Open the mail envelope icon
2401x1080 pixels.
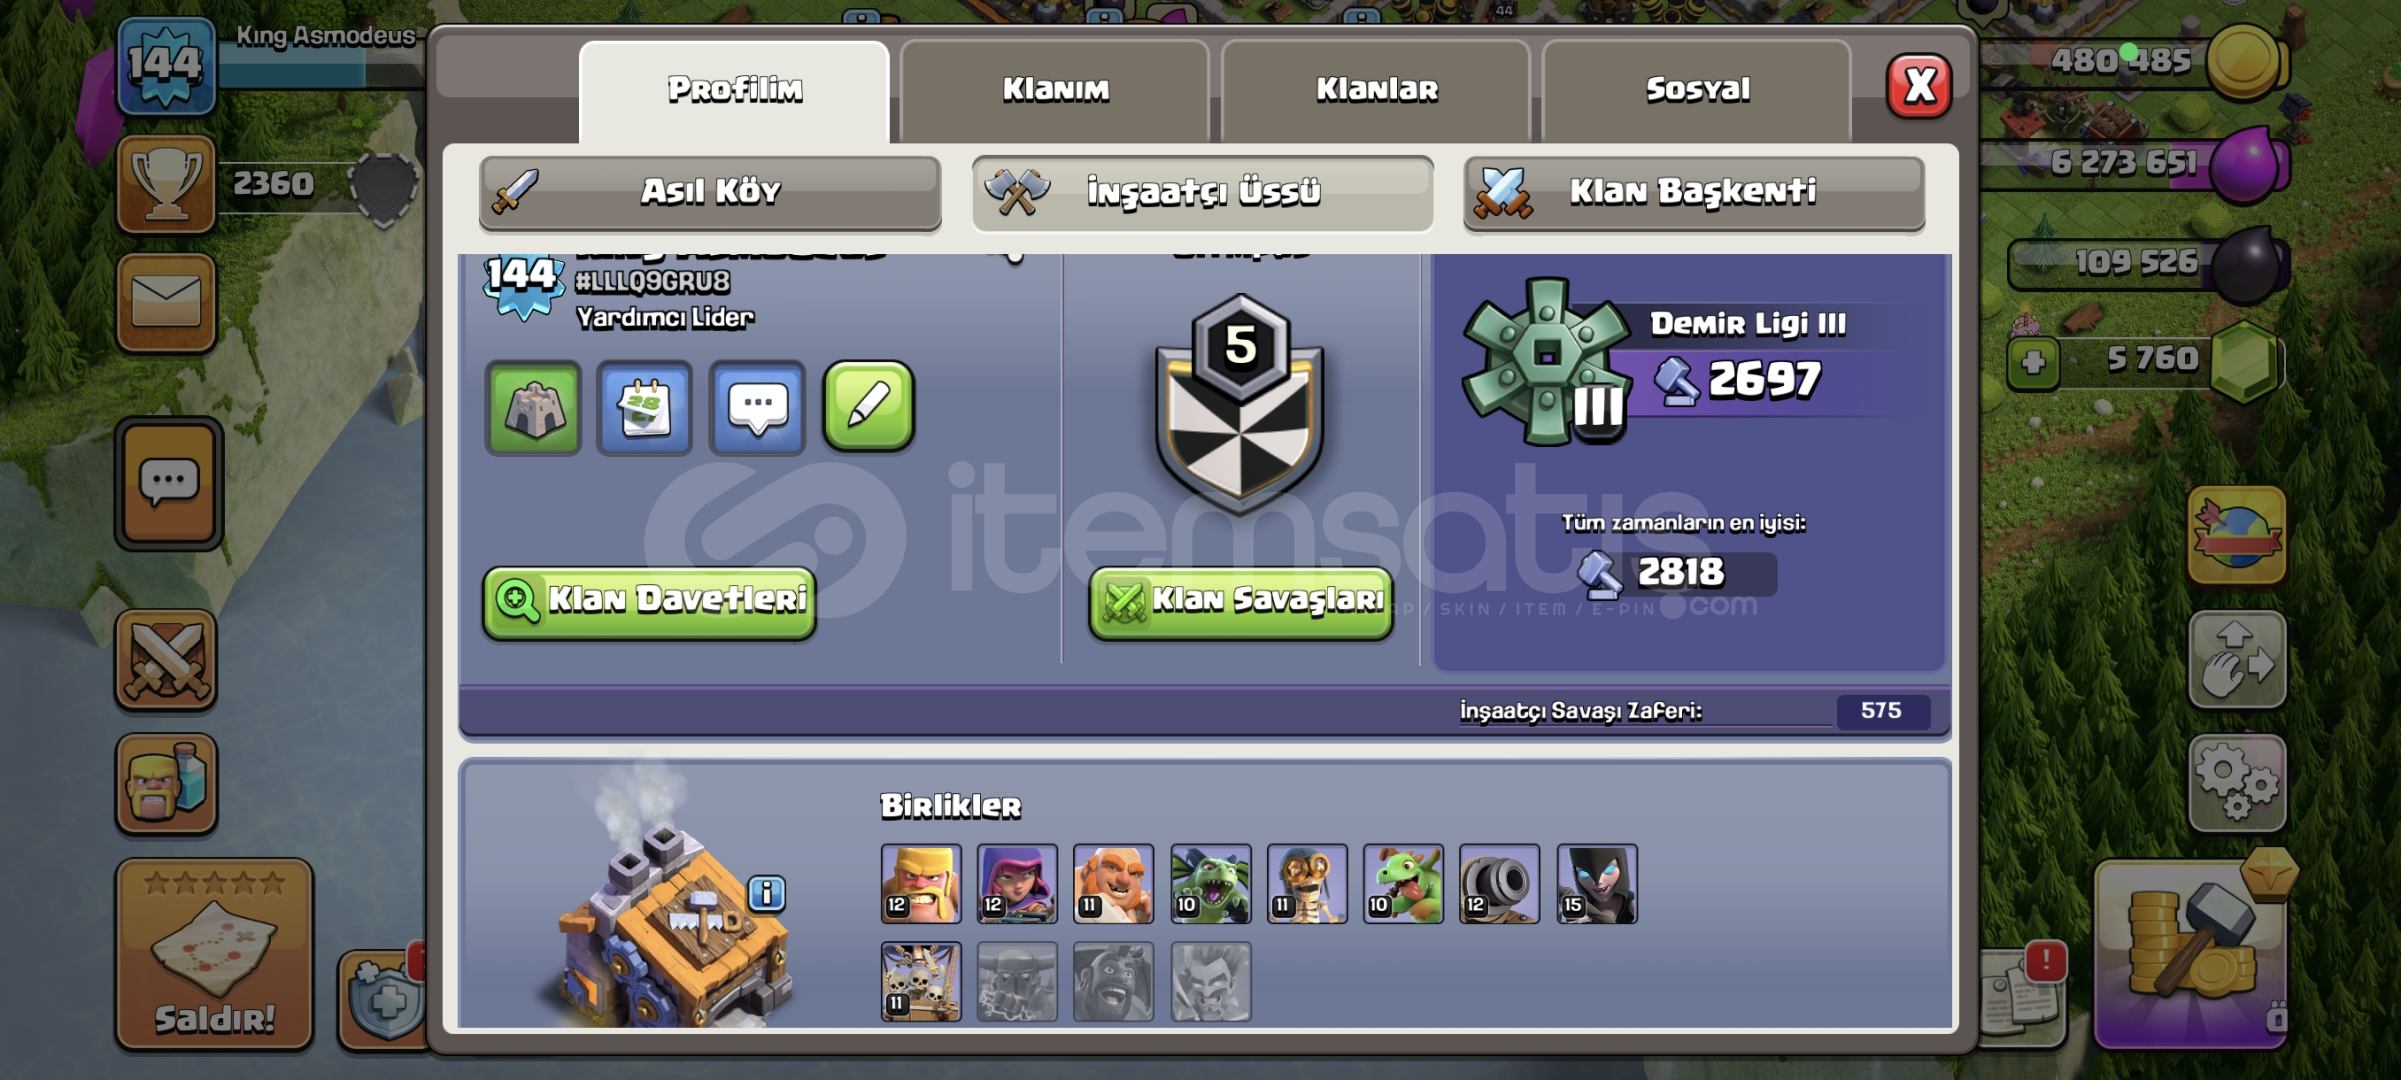166,302
